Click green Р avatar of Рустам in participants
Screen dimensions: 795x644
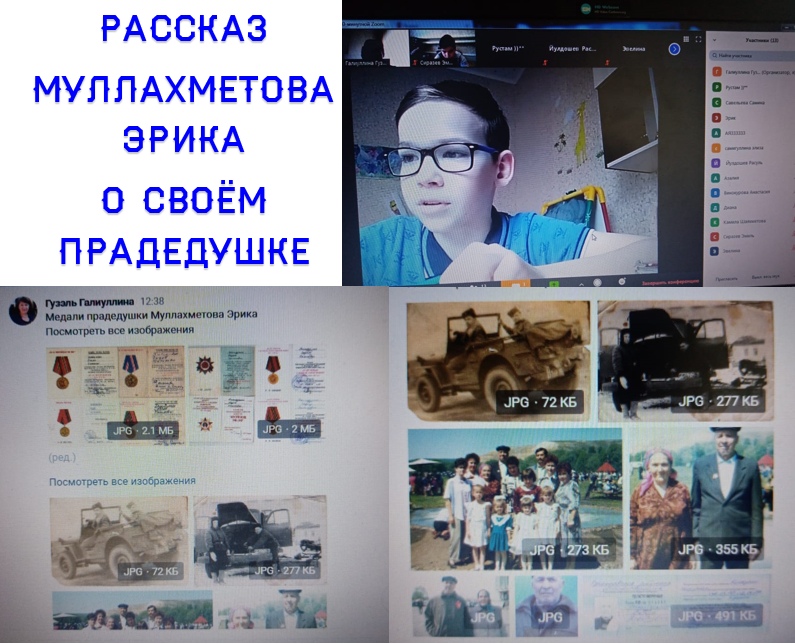716,87
